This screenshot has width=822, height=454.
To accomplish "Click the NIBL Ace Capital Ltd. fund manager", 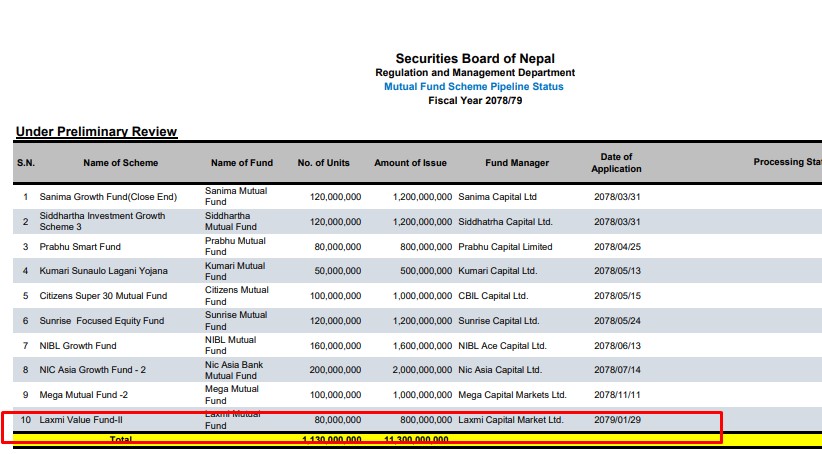I will (502, 346).
